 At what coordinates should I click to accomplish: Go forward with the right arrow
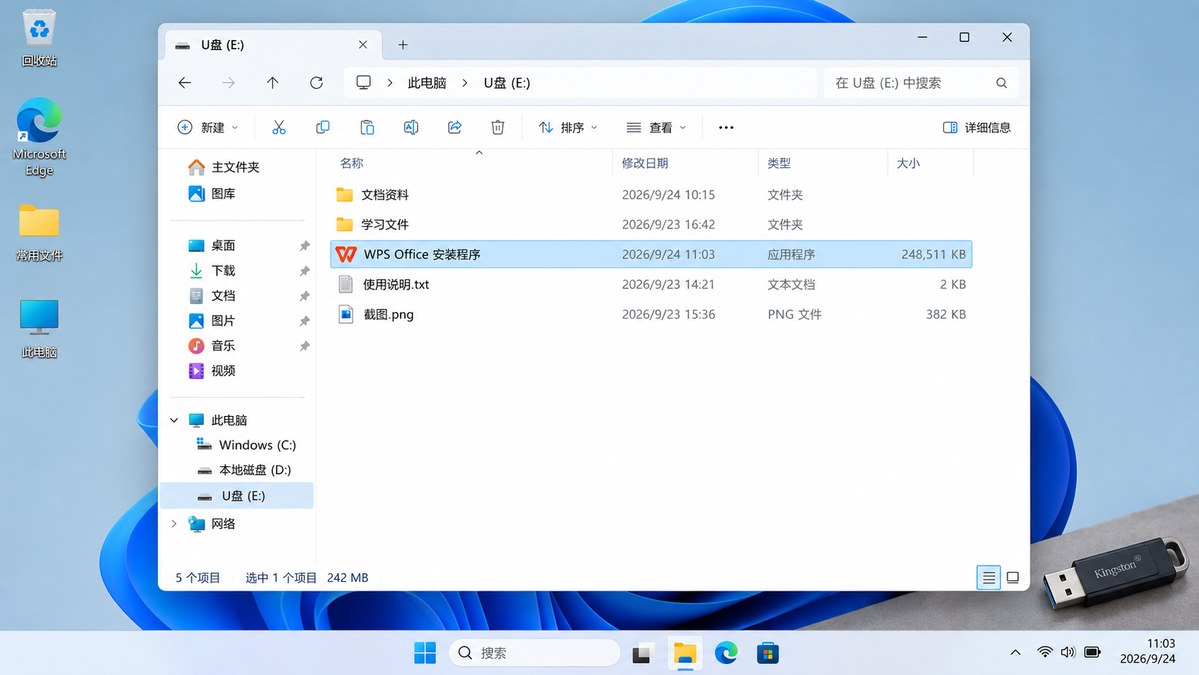228,83
